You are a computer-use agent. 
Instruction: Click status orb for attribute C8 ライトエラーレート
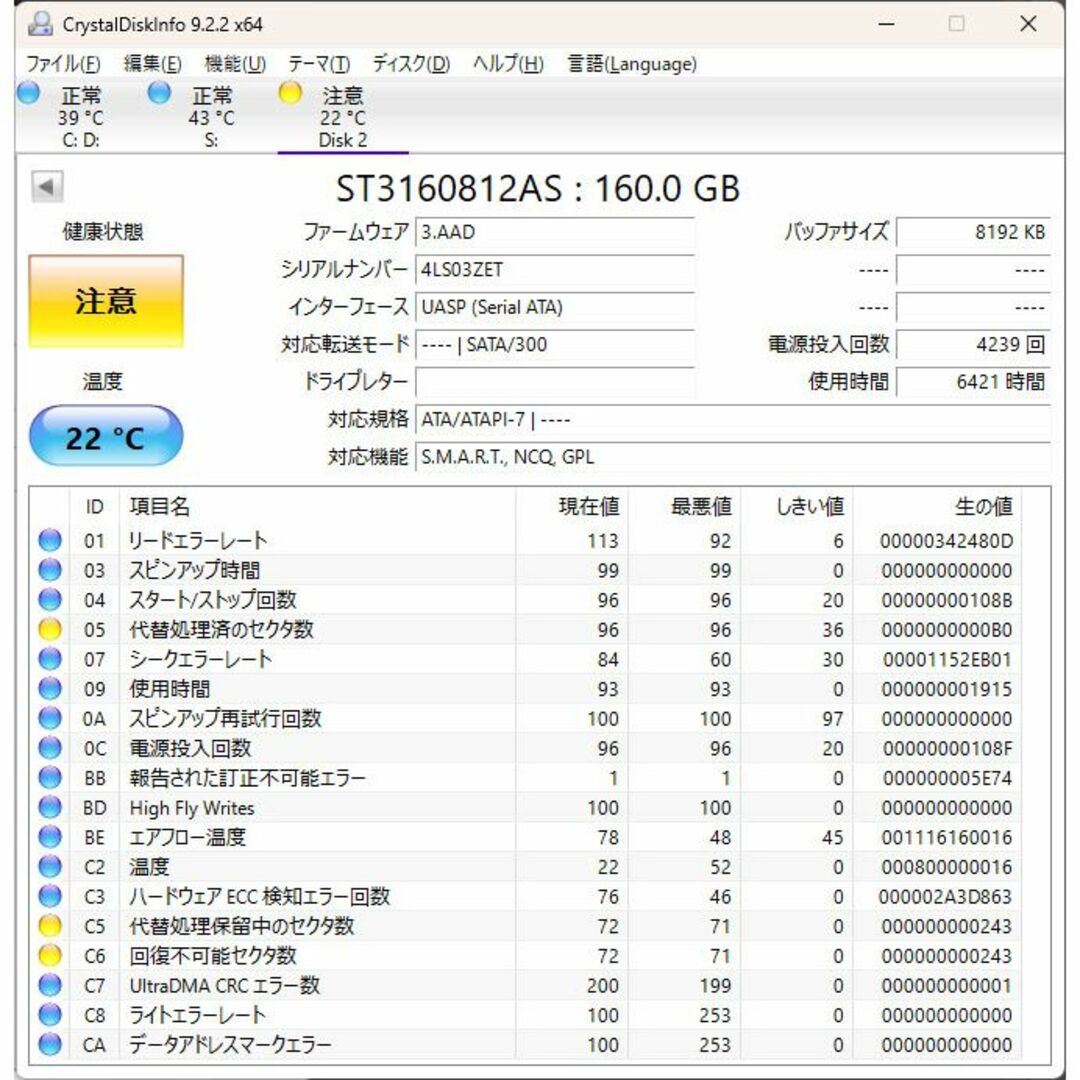pos(50,1014)
